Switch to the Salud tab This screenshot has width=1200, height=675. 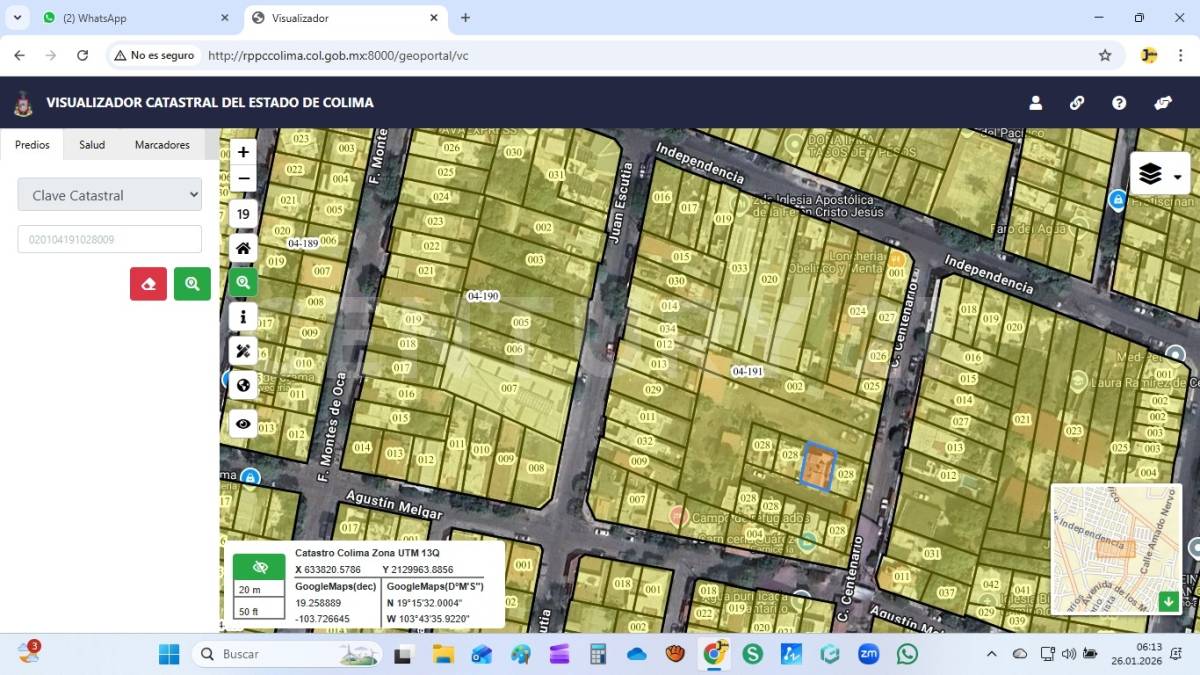coord(92,145)
